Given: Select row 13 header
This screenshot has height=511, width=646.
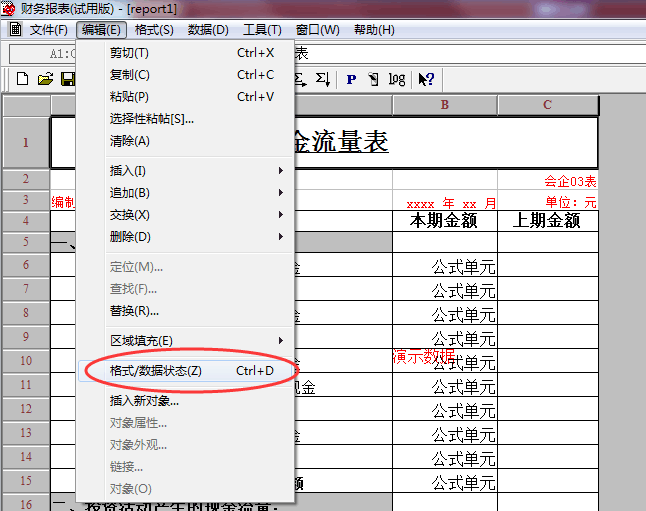Looking at the screenshot, I should click(26, 433).
